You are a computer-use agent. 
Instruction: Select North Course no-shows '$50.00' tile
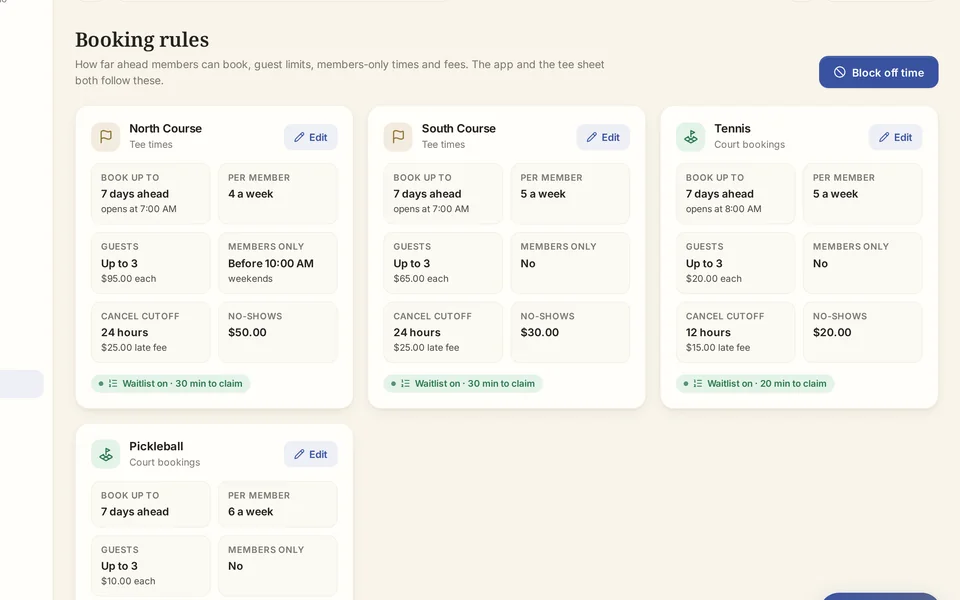click(x=278, y=332)
